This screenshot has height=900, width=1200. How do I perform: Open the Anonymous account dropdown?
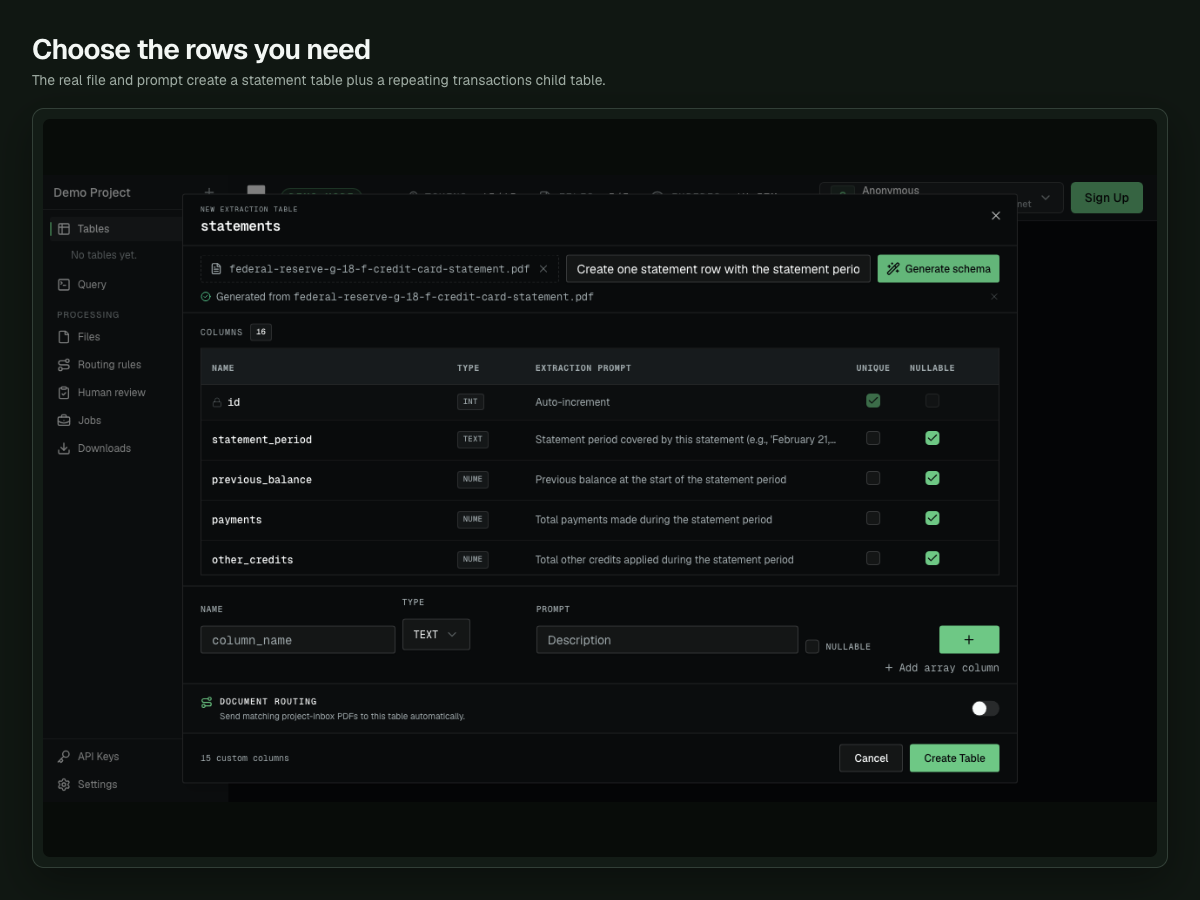point(941,198)
